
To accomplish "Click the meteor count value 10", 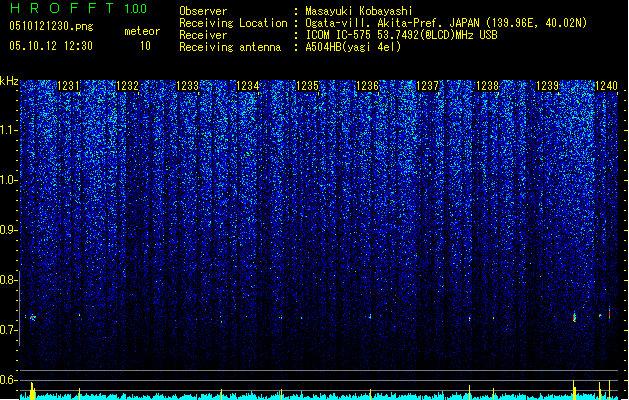I will pyautogui.click(x=145, y=46).
